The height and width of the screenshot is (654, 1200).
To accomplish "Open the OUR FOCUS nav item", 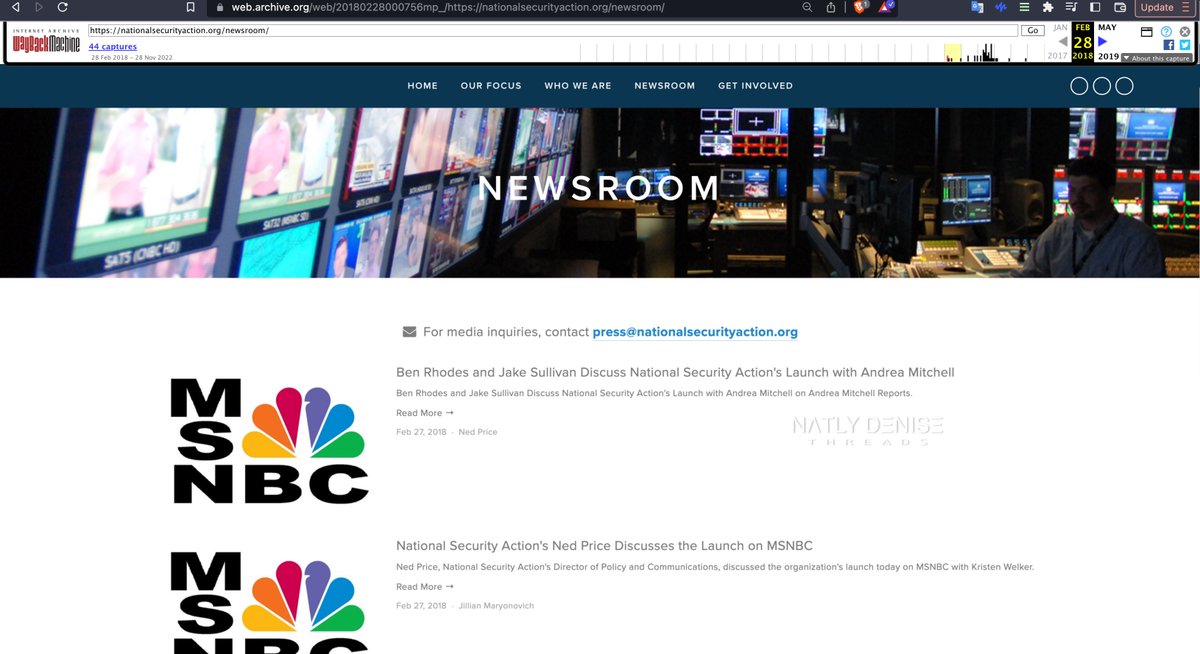I will 491,86.
